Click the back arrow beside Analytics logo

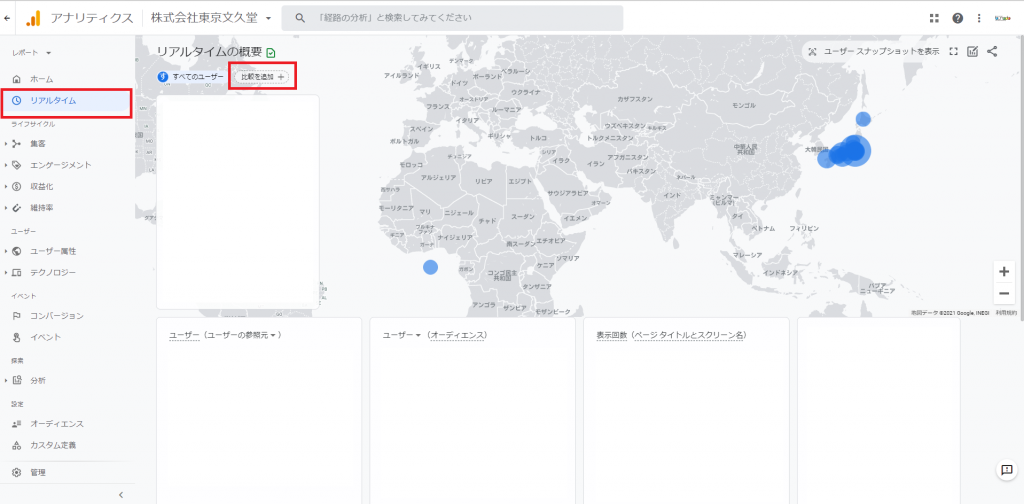tap(8, 18)
